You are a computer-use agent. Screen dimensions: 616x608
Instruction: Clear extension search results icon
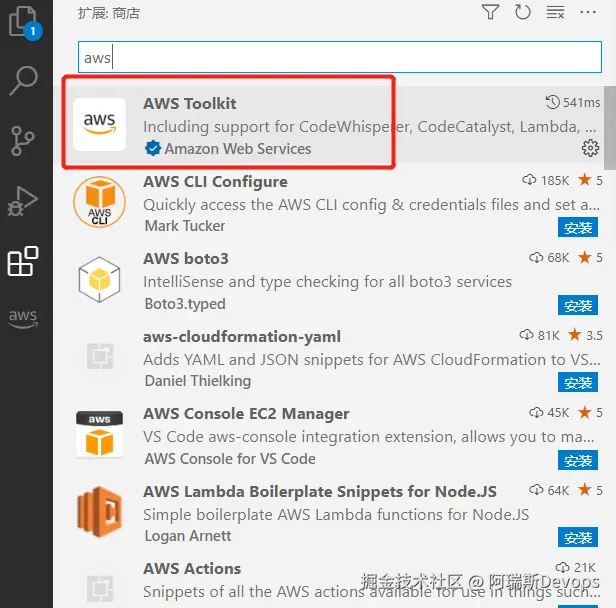point(556,12)
